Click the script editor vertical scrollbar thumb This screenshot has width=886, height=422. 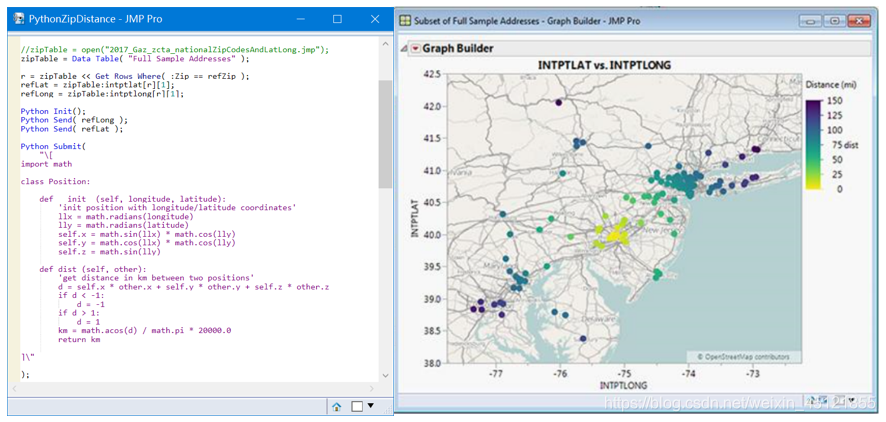[385, 134]
